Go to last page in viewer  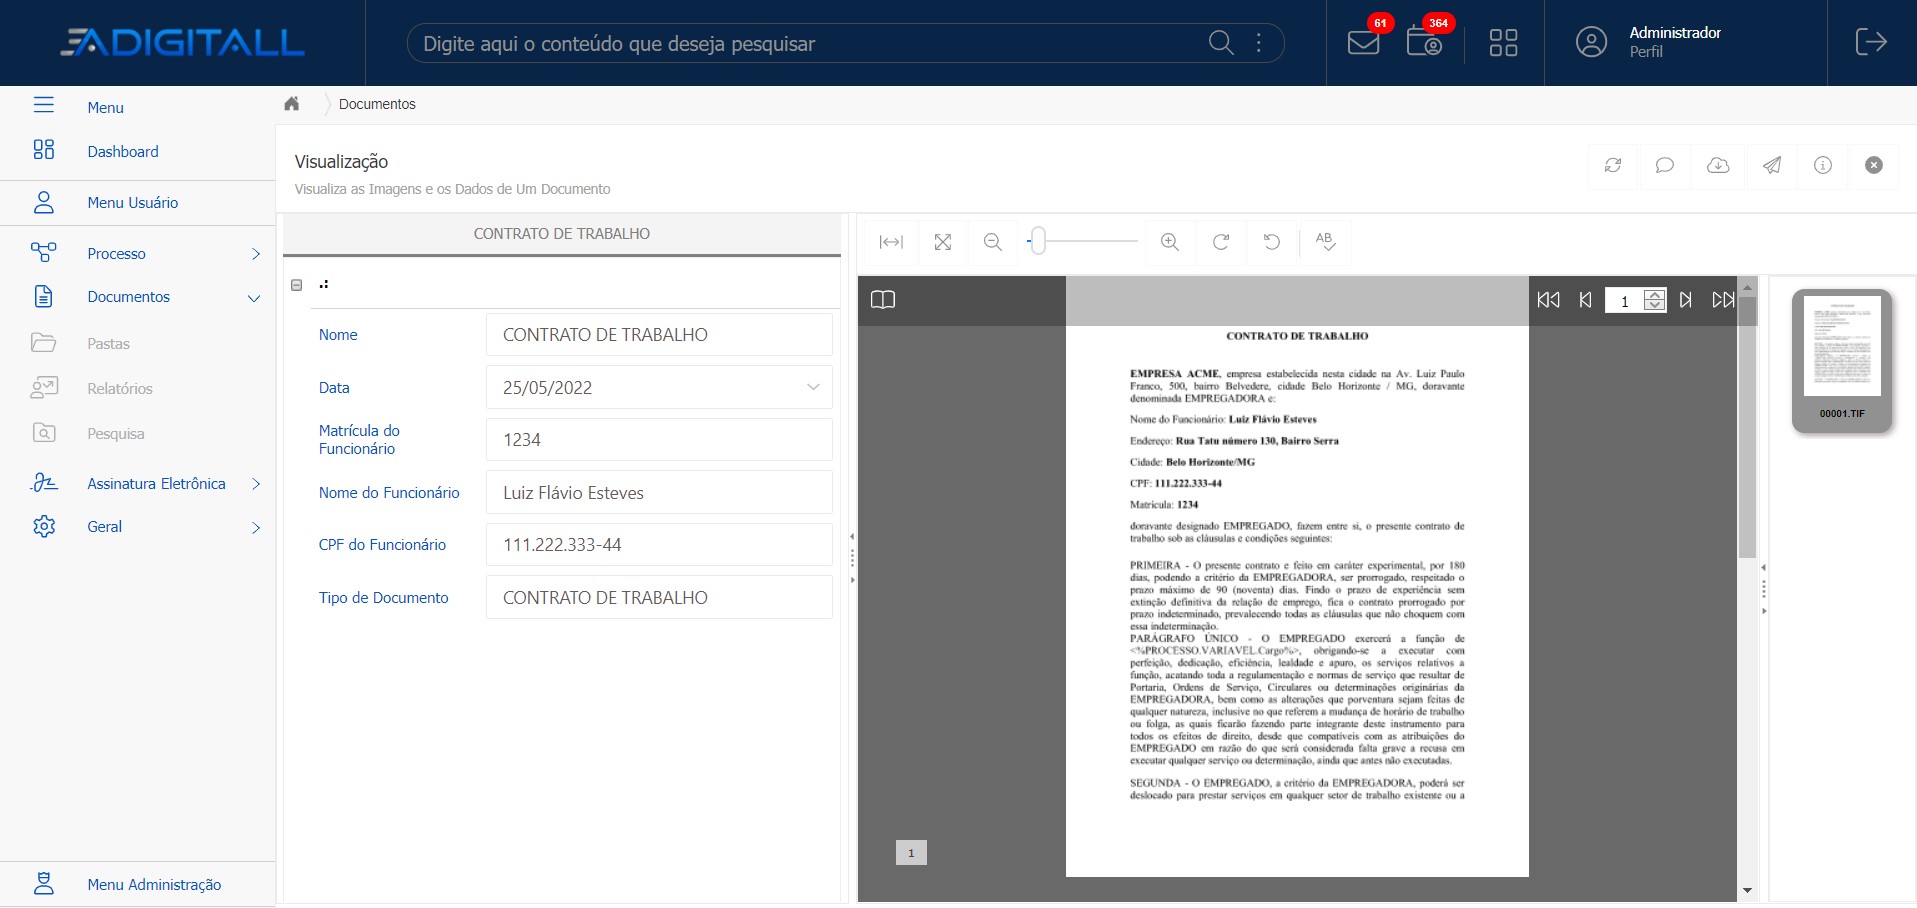1723,300
